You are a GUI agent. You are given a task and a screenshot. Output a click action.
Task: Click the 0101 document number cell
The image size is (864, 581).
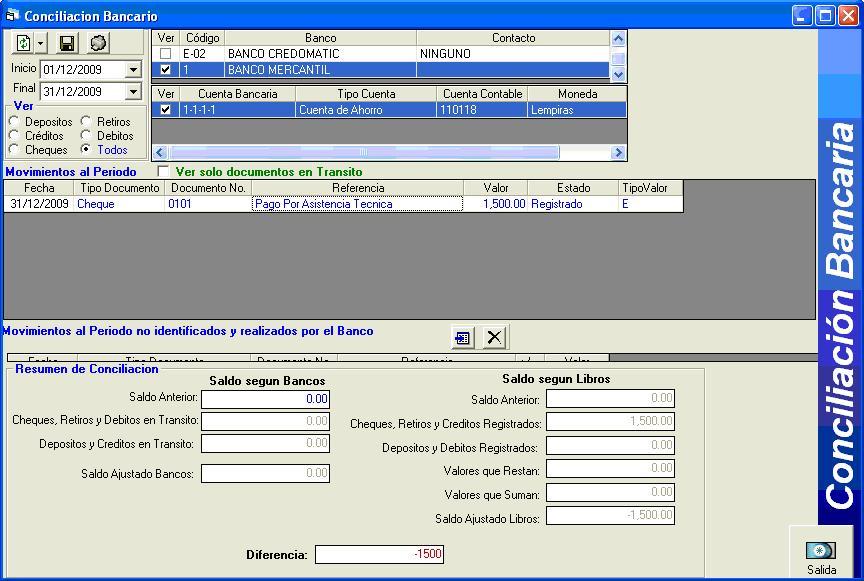[x=208, y=204]
